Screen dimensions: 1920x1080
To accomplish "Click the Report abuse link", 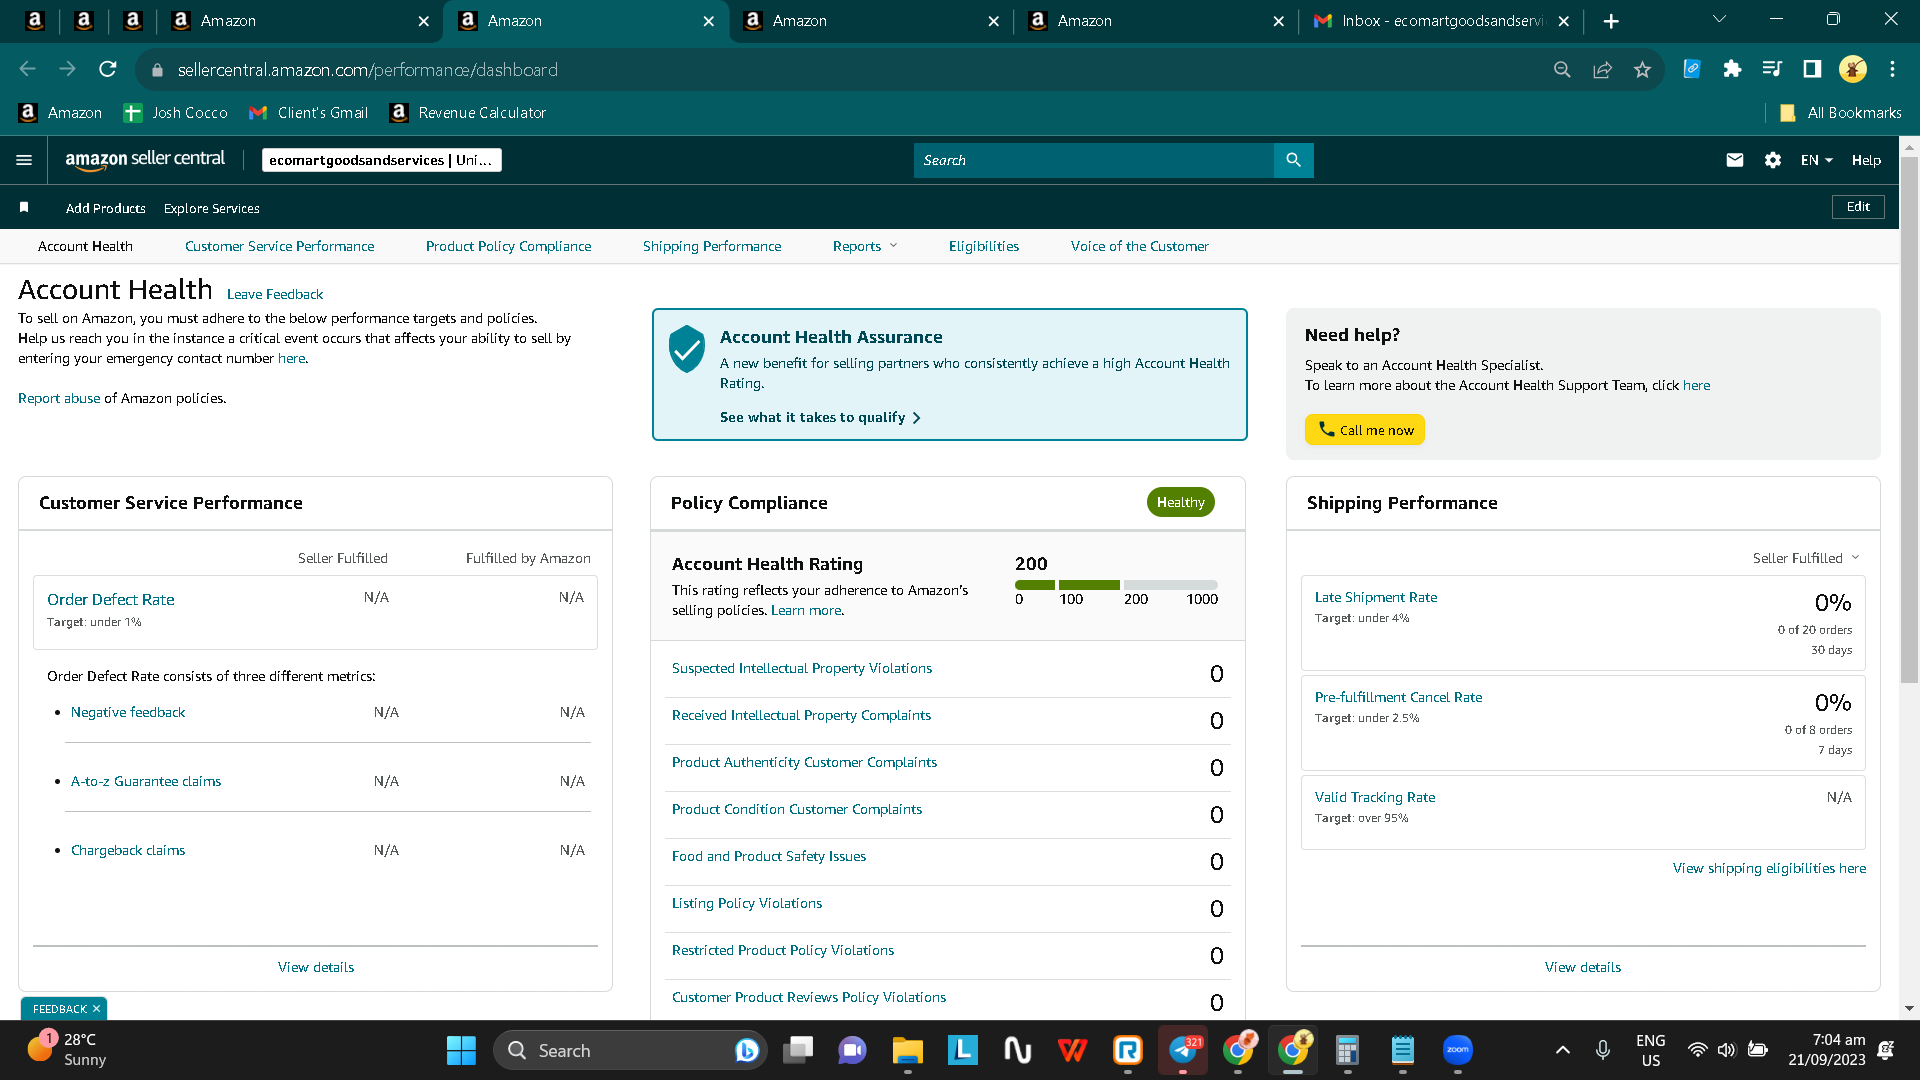I will tap(59, 398).
